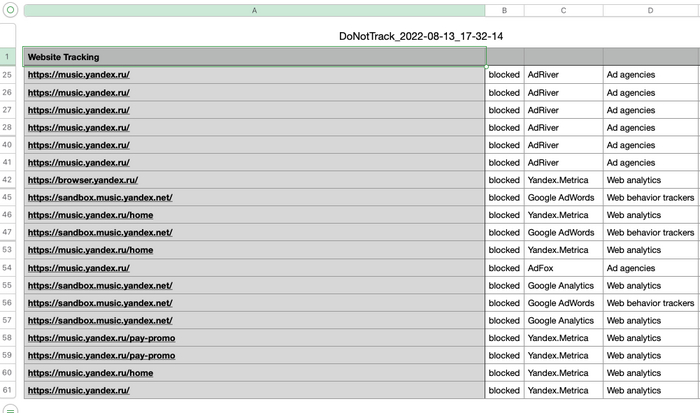Image resolution: width=700 pixels, height=413 pixels.
Task: Select Google AdWords cell in row 47
Action: point(563,232)
